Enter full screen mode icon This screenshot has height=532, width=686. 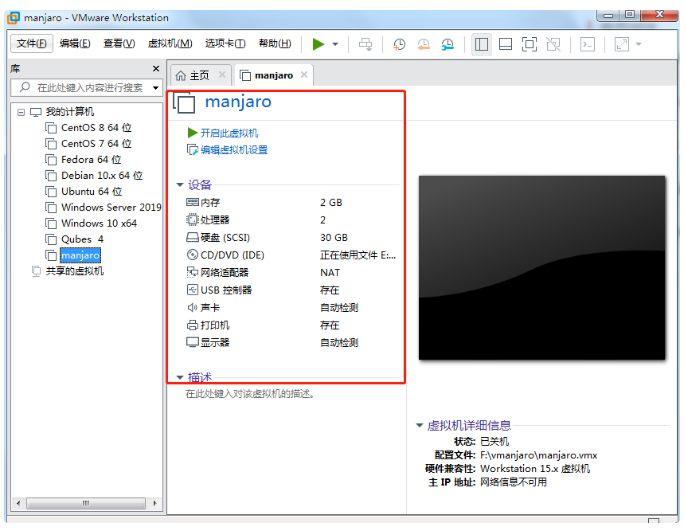coord(529,44)
